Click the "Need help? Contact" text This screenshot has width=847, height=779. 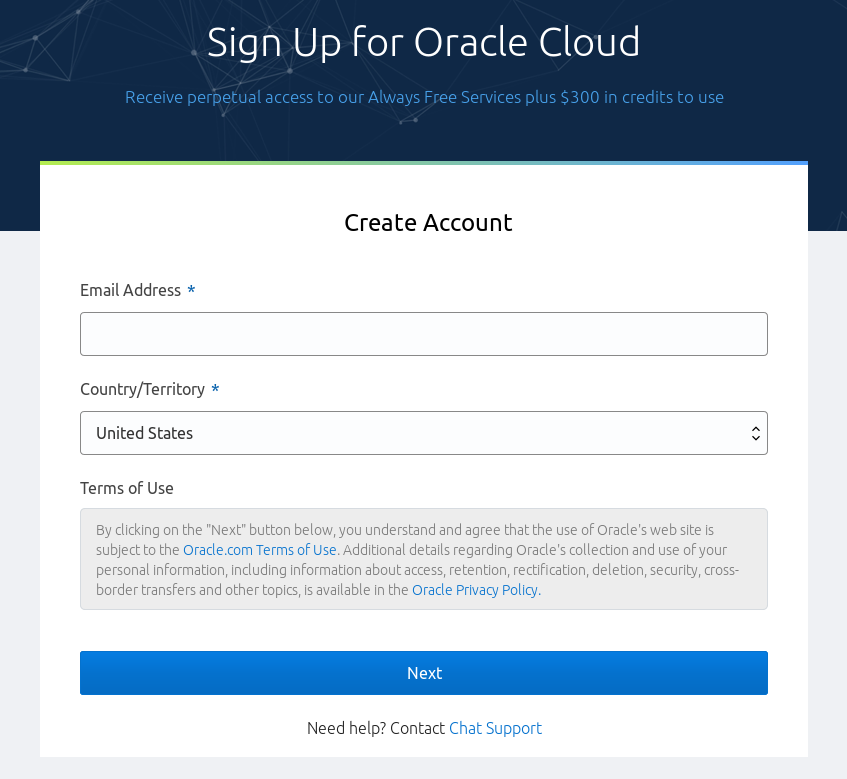pos(375,728)
